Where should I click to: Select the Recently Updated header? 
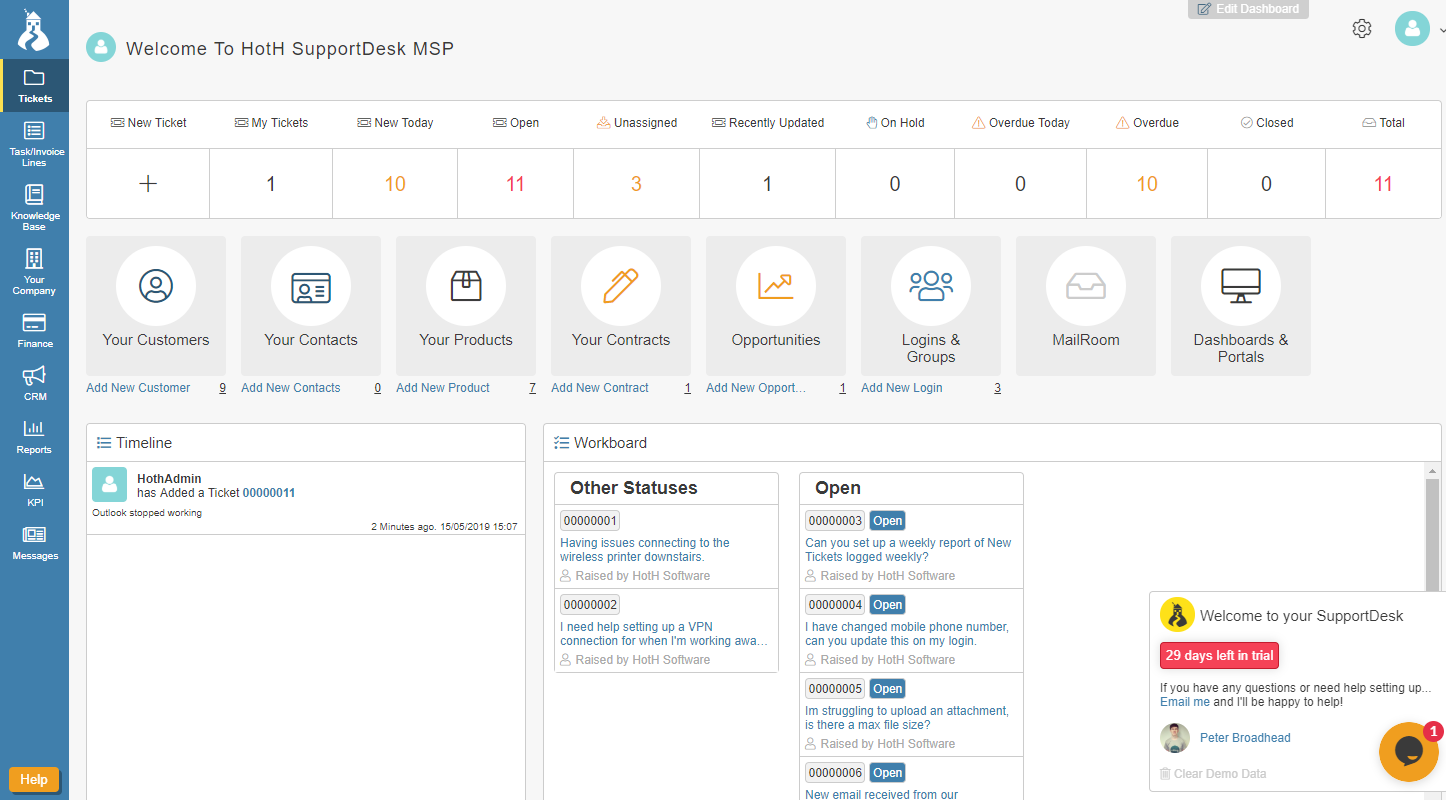[x=768, y=123]
